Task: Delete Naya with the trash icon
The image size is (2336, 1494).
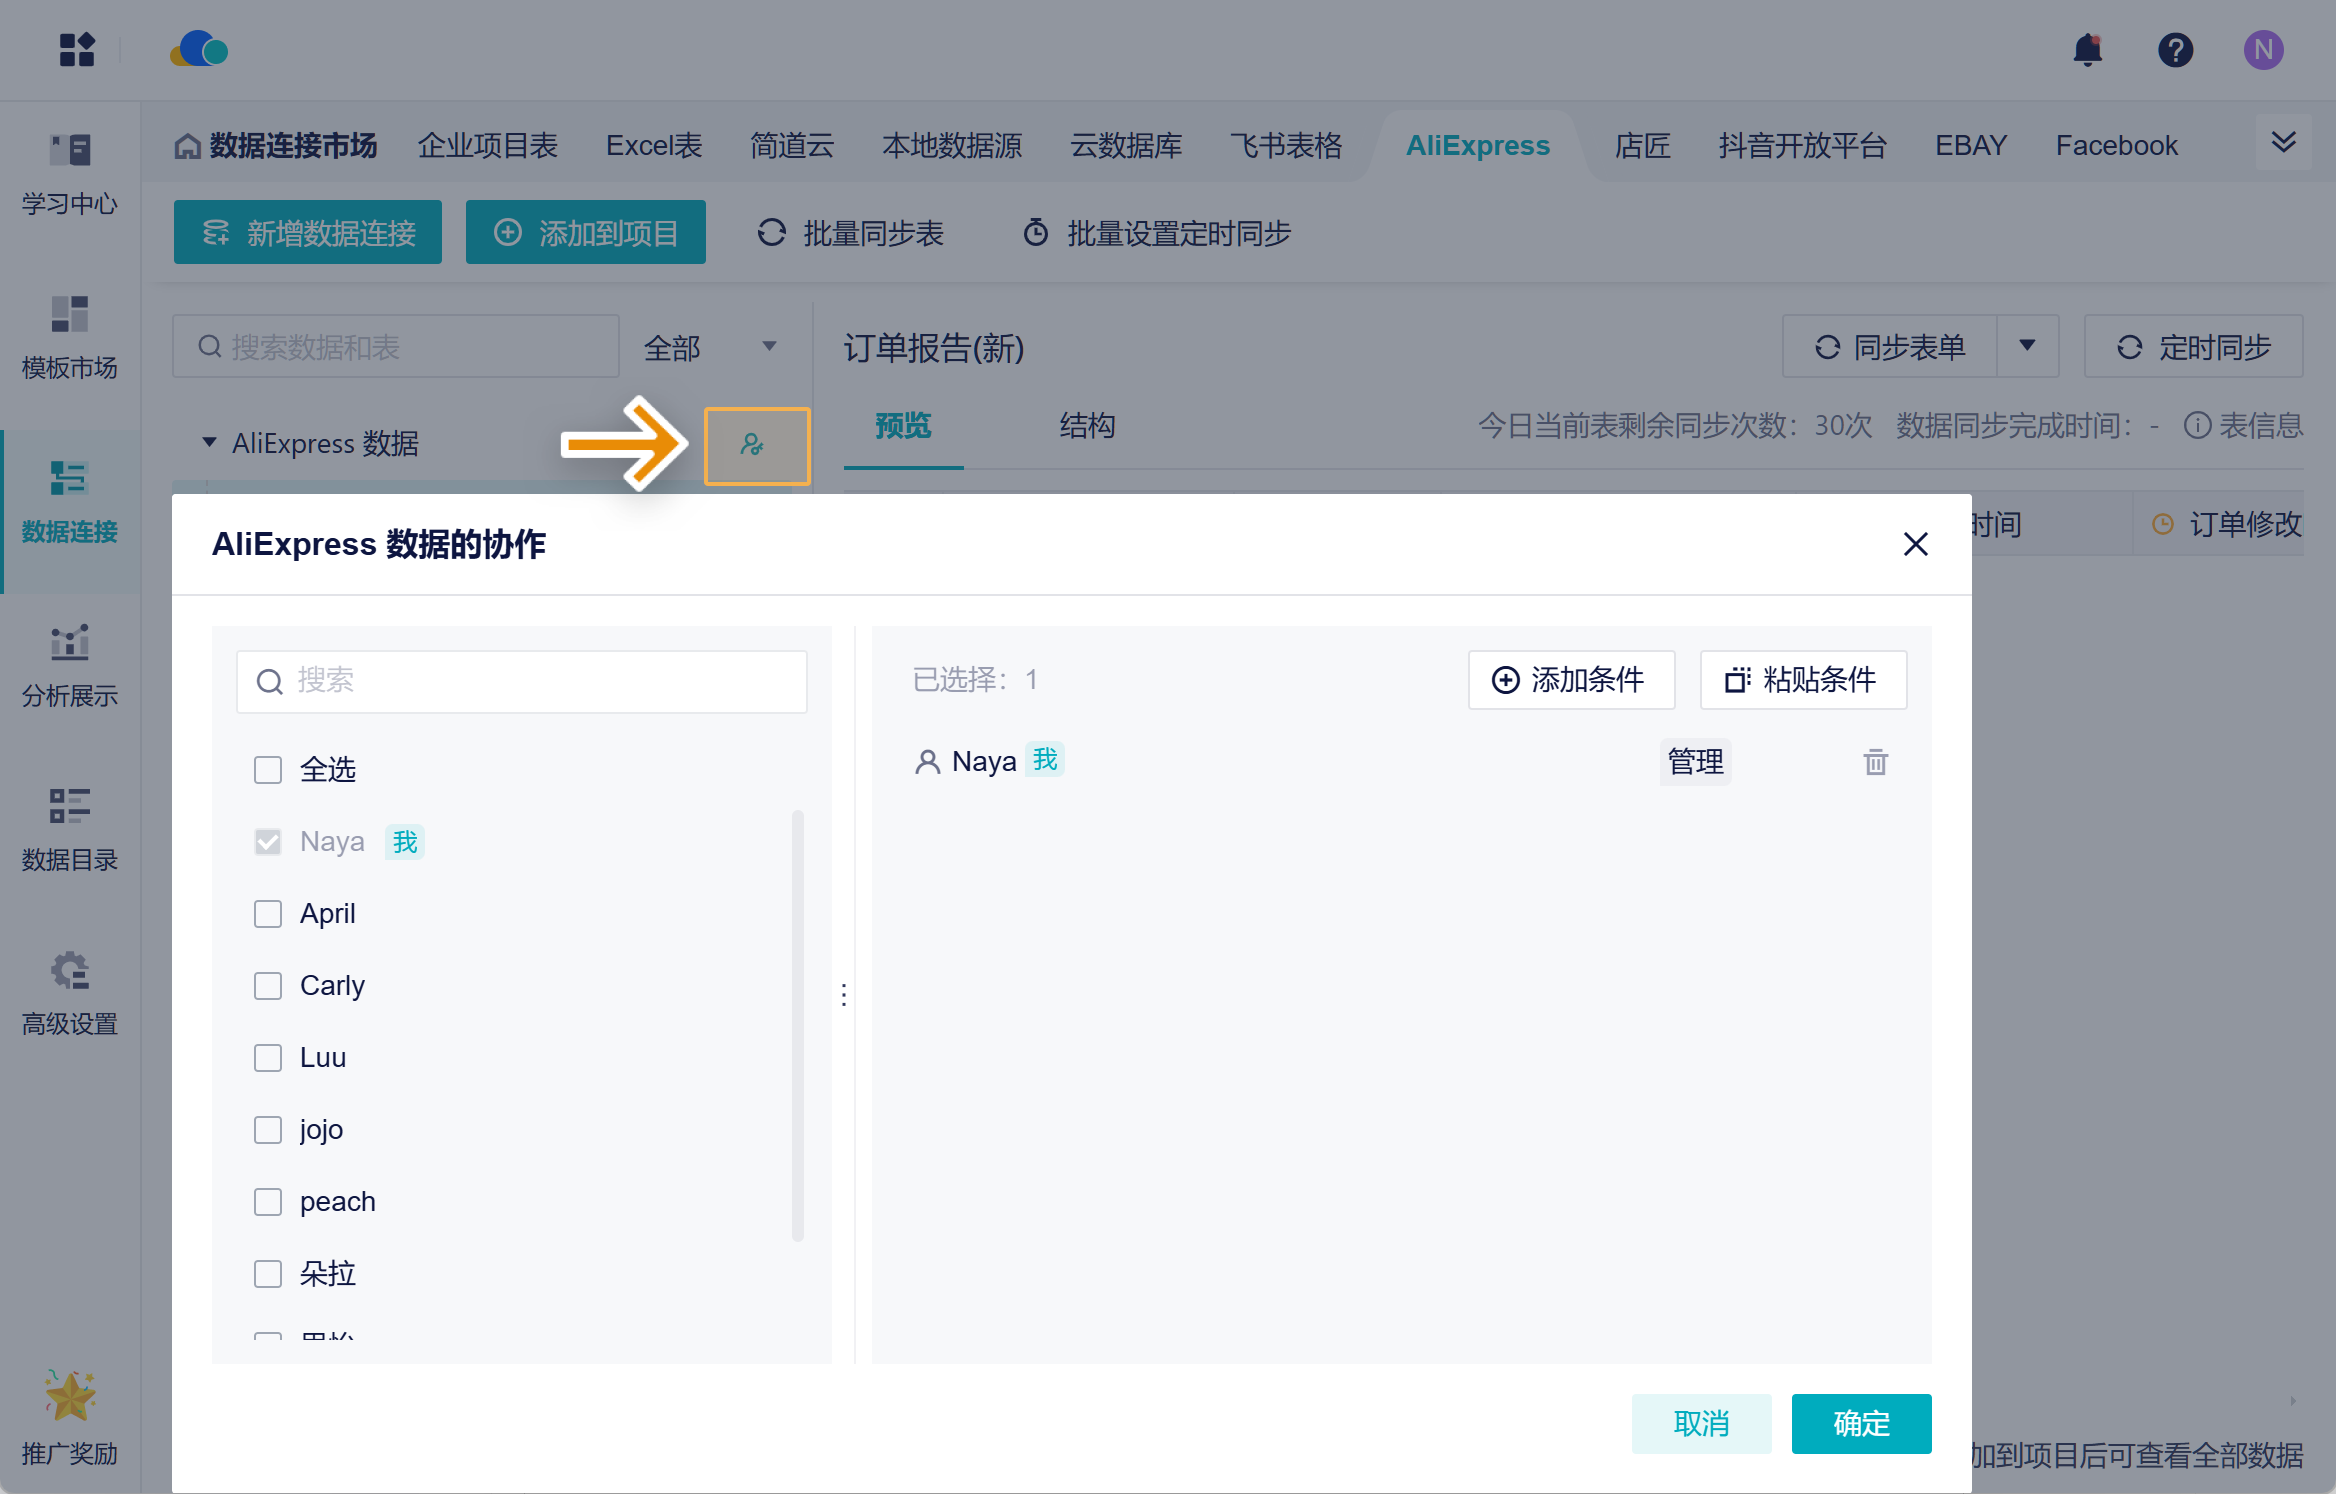Action: [1875, 762]
